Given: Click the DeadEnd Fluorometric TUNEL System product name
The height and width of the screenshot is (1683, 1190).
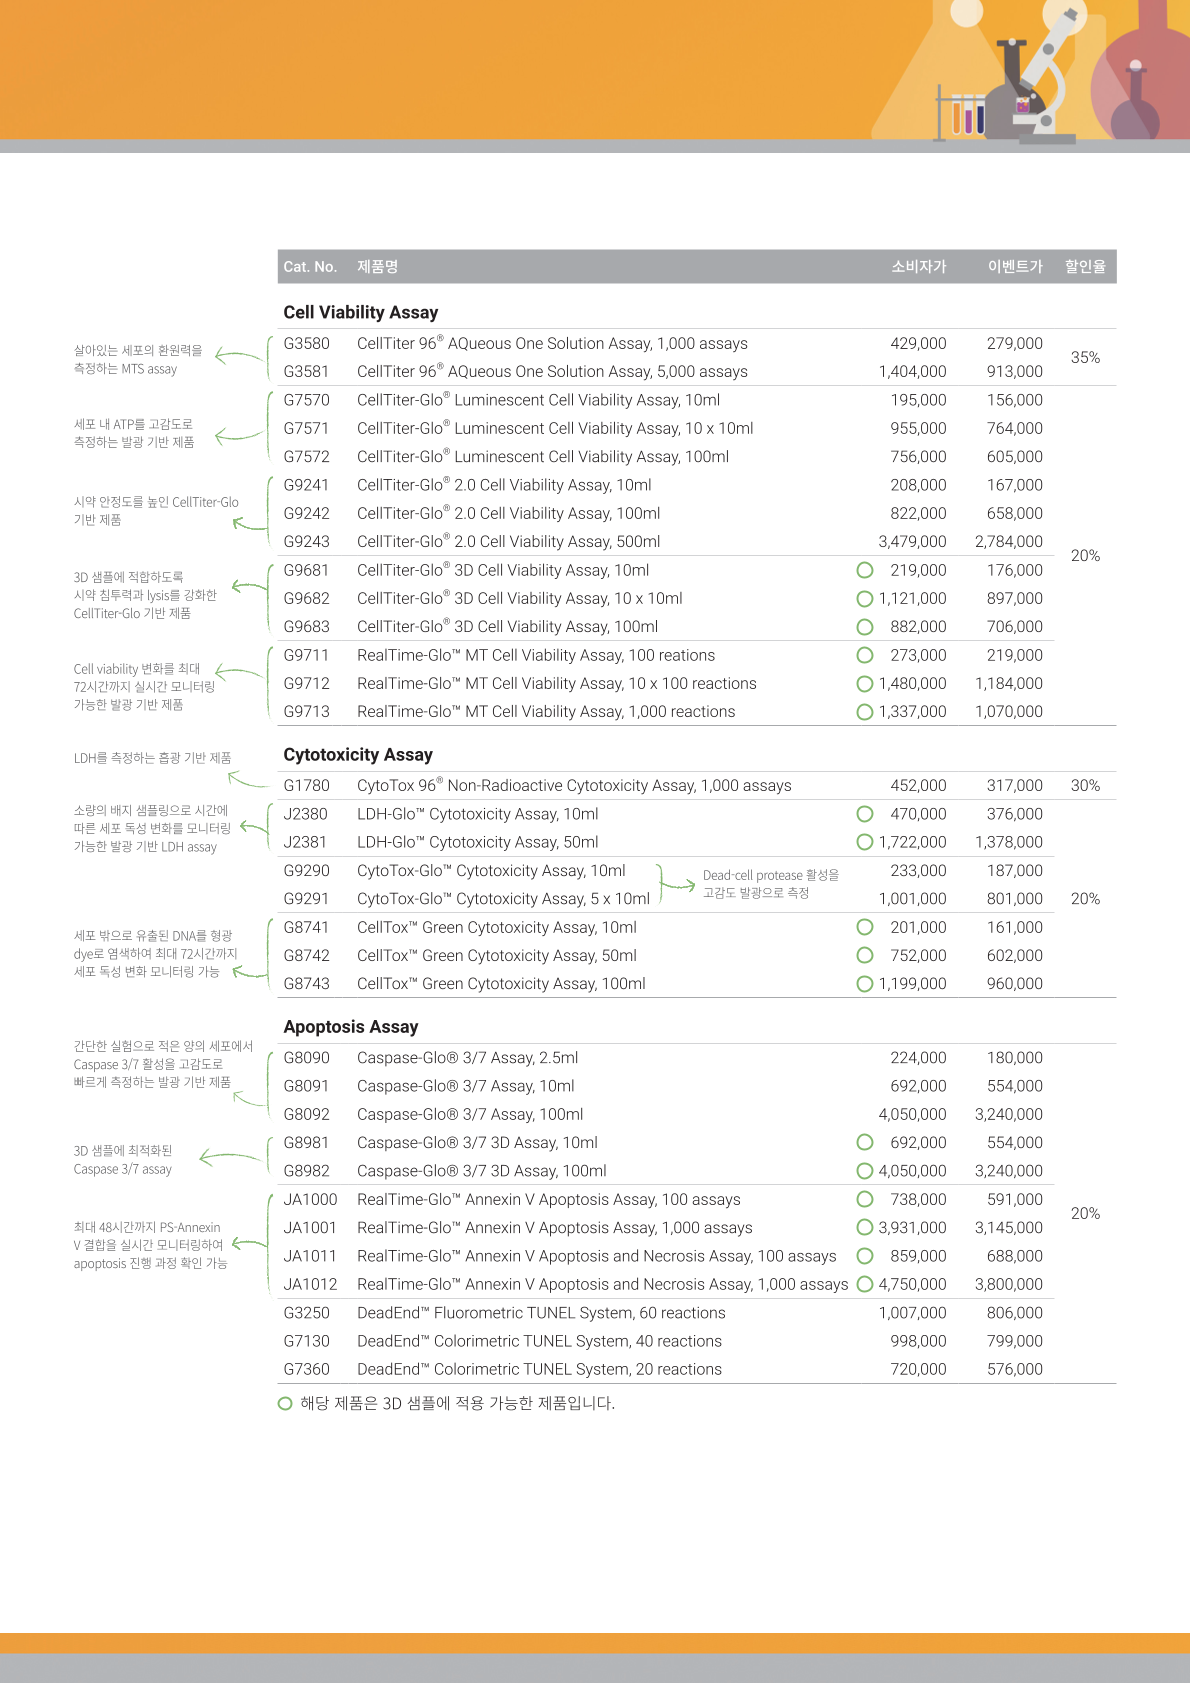Looking at the screenshot, I should (x=541, y=1313).
